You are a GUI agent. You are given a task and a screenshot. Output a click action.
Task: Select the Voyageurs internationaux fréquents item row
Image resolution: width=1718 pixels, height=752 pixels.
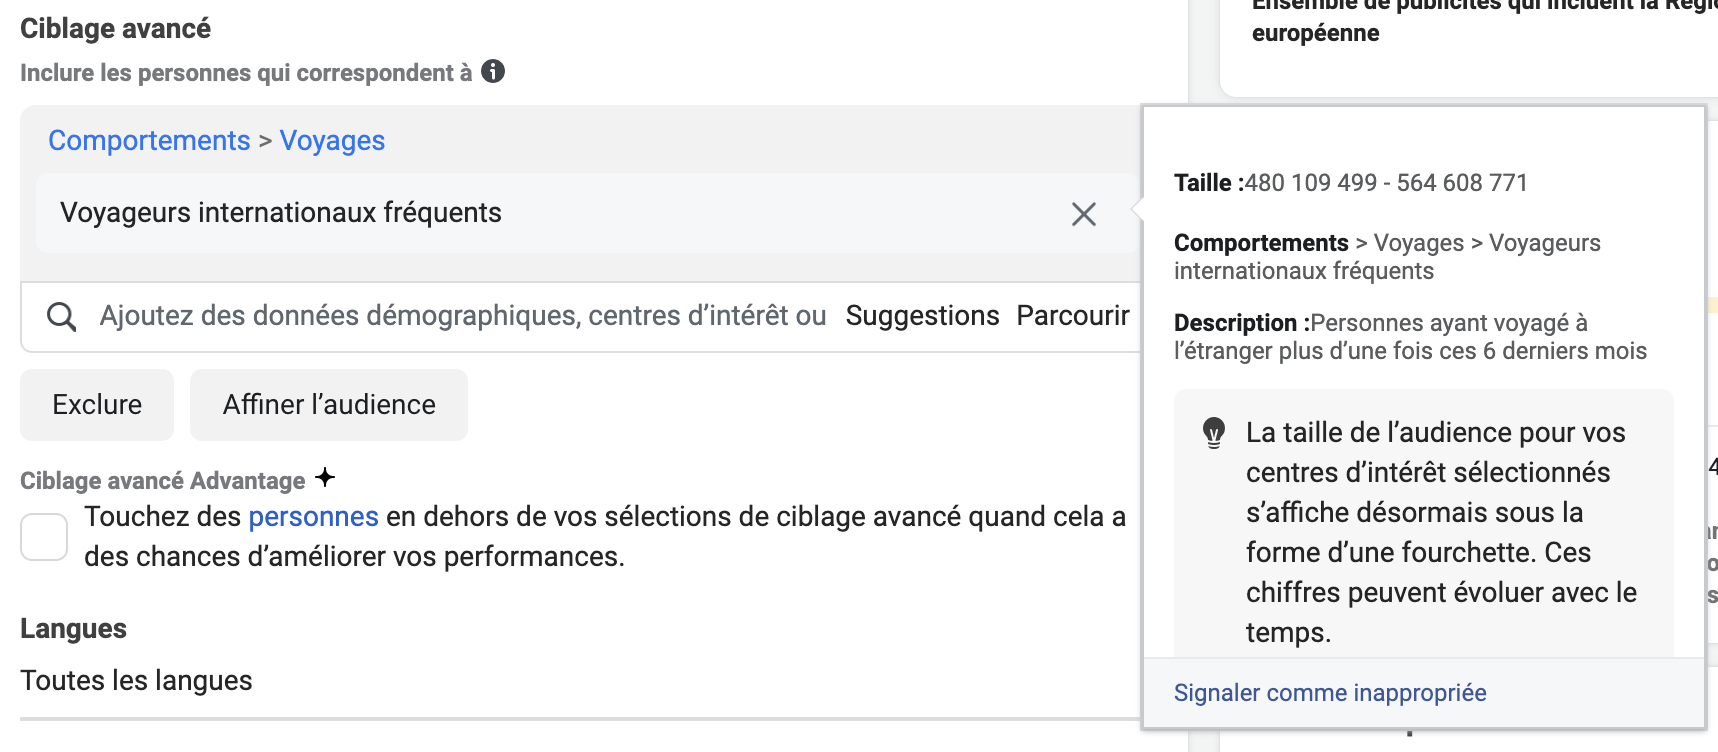(500, 213)
